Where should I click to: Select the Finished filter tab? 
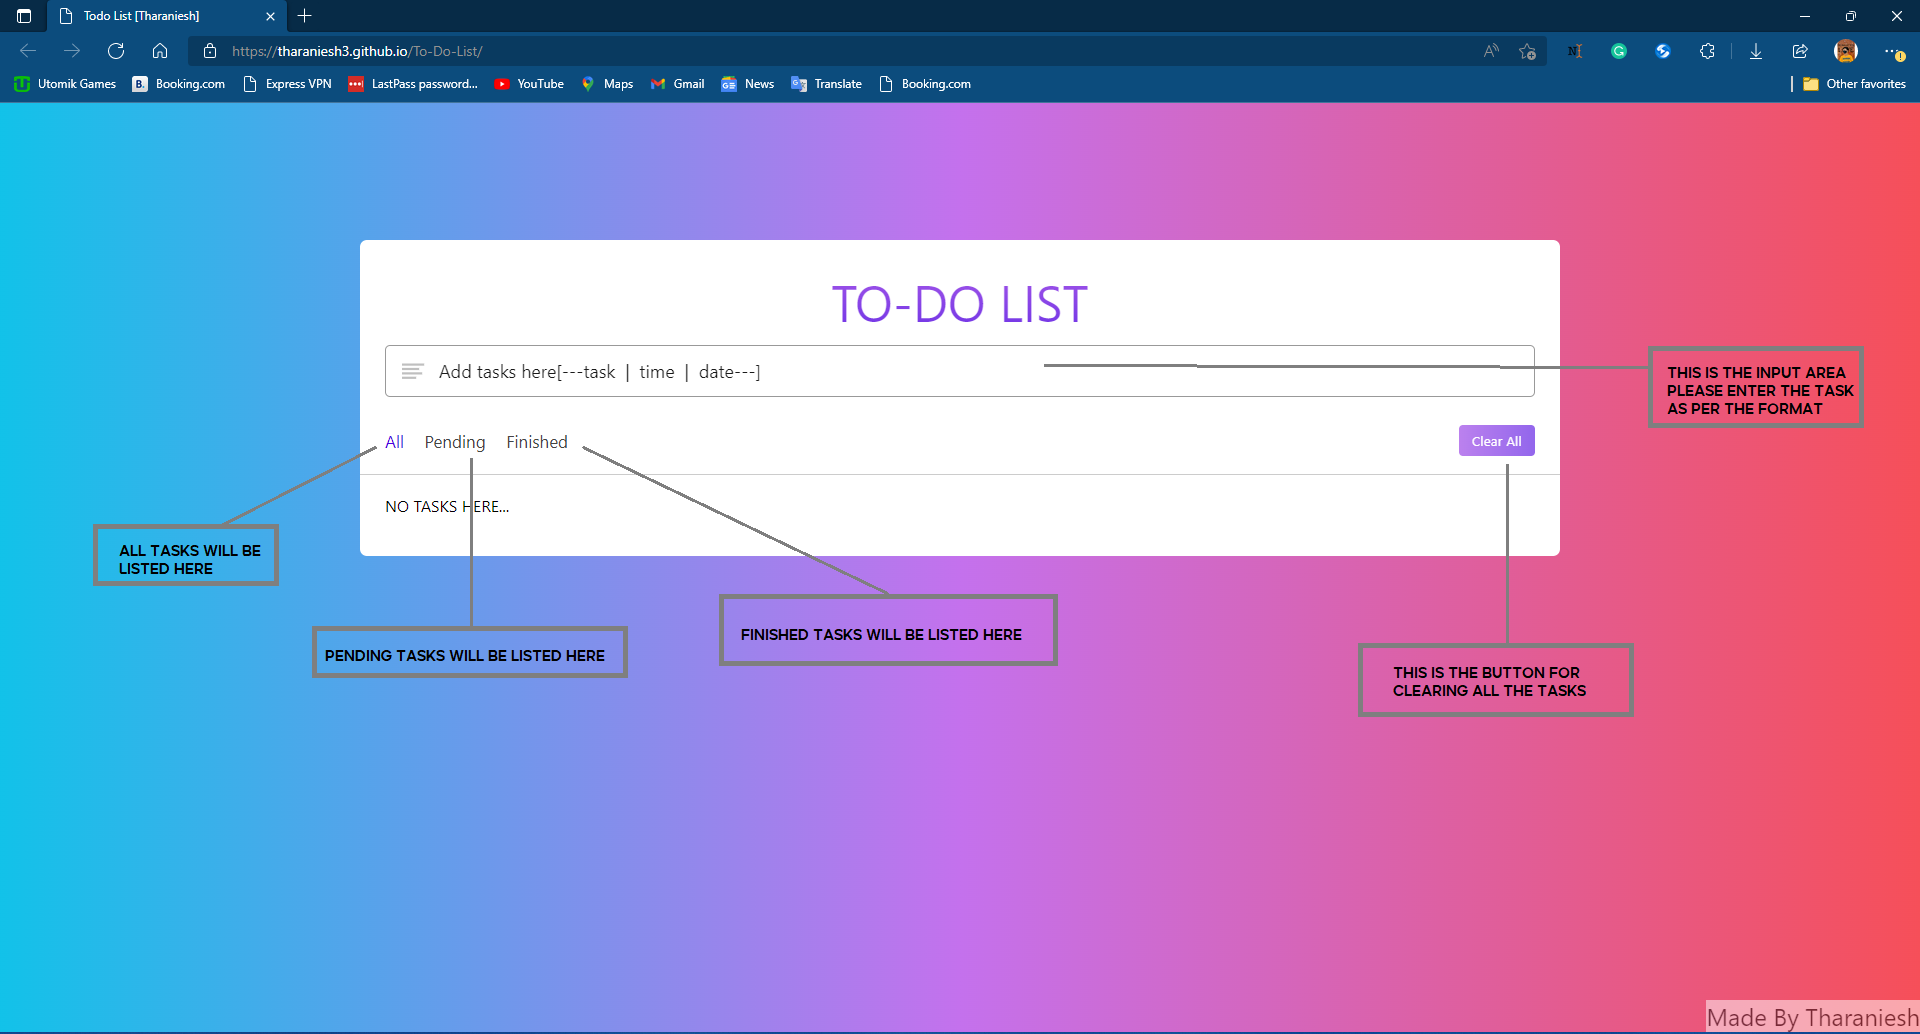pyautogui.click(x=537, y=442)
